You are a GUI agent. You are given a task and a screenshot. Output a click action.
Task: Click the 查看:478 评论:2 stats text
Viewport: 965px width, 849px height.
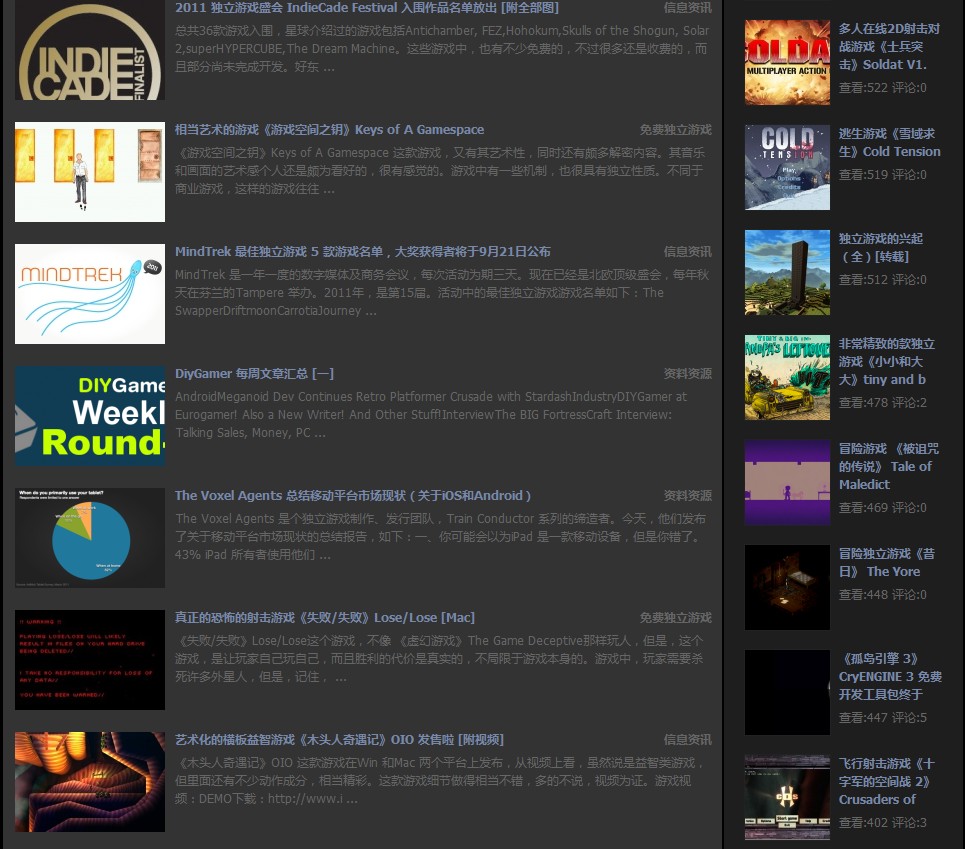click(x=883, y=402)
